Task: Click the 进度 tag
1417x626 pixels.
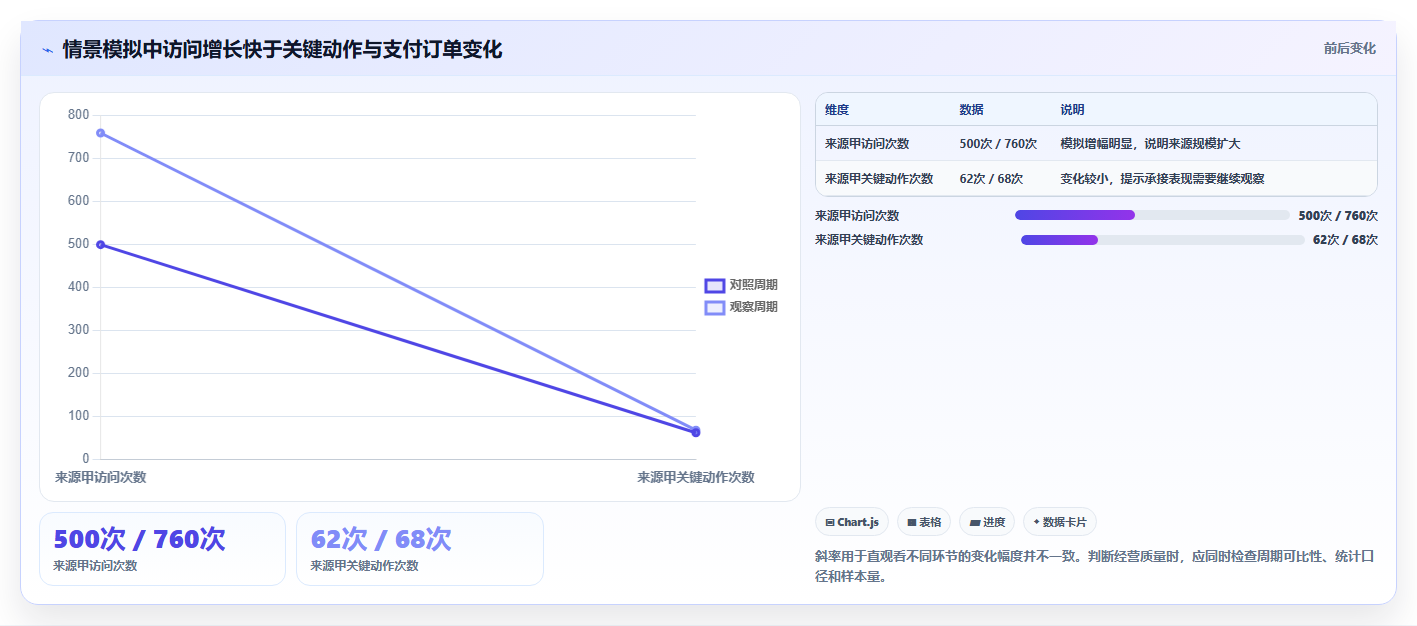Action: pyautogui.click(x=987, y=522)
